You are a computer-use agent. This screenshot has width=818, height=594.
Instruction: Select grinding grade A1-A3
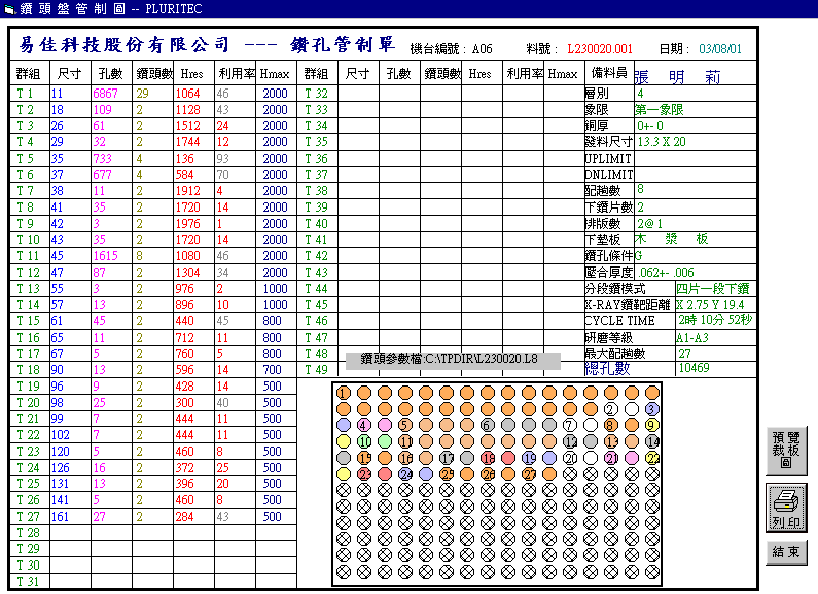click(692, 337)
